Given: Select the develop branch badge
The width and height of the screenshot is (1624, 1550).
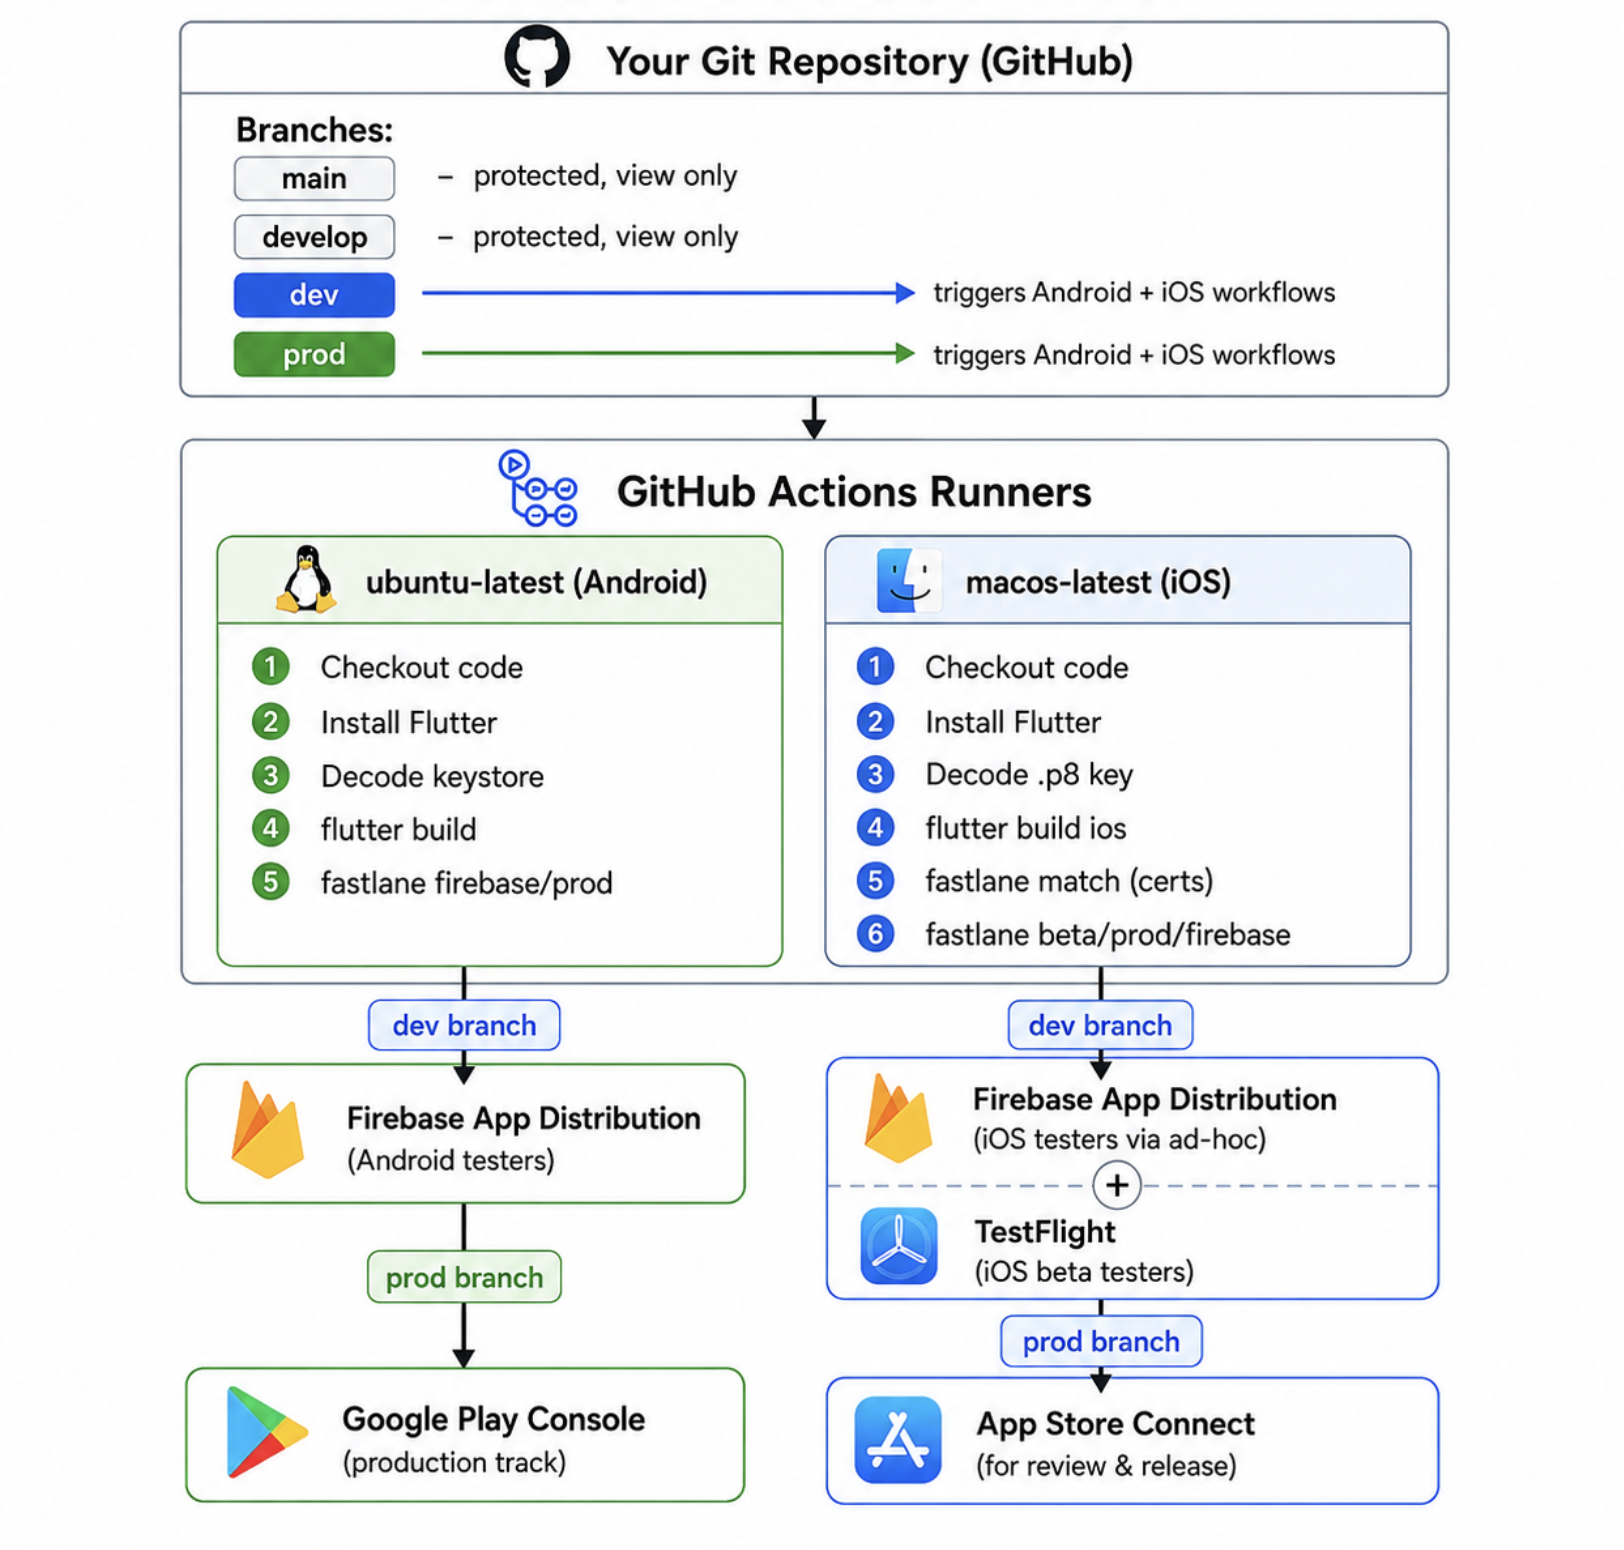Looking at the screenshot, I should 314,237.
